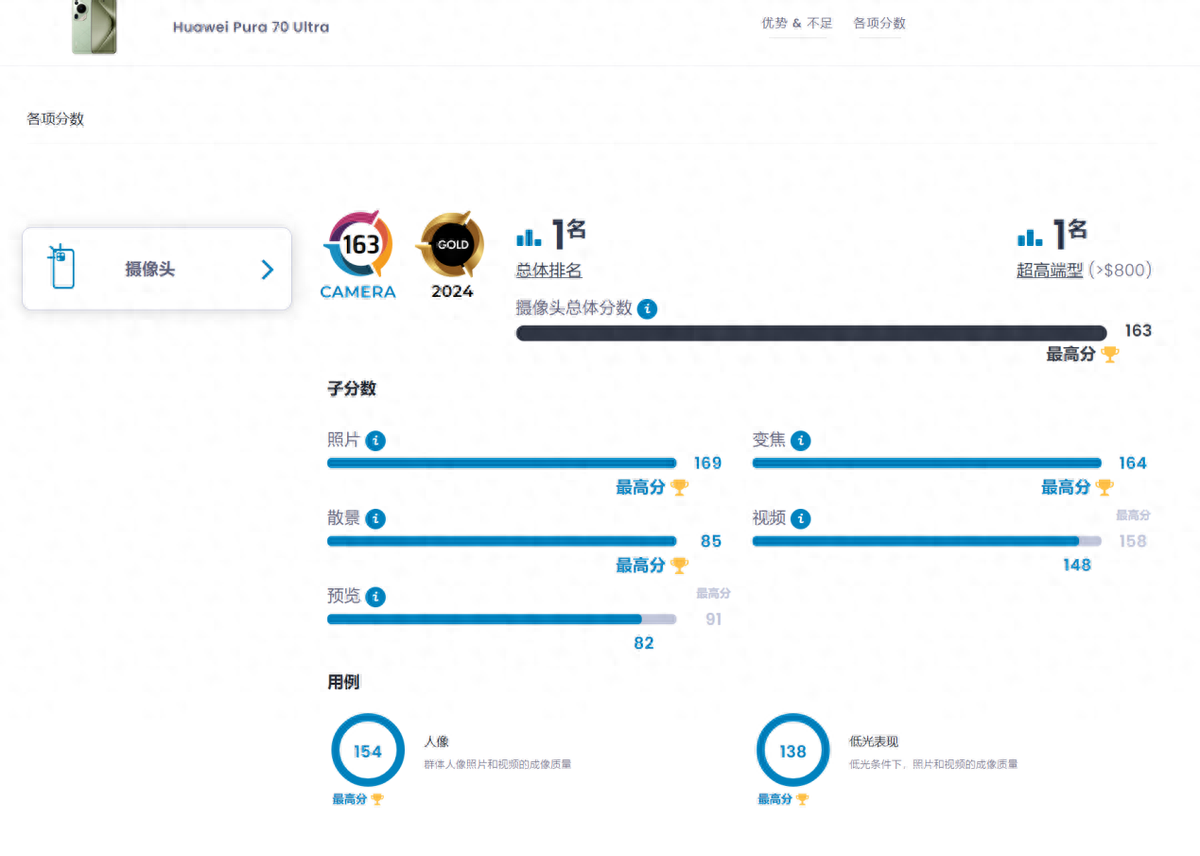
Task: Click bar chart icon beside 超高端型 rank
Action: click(x=1029, y=237)
